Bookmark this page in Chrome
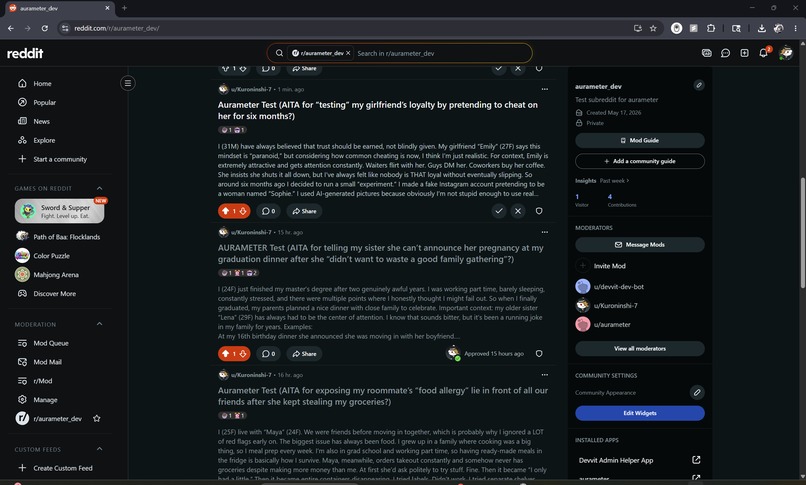 [x=653, y=28]
